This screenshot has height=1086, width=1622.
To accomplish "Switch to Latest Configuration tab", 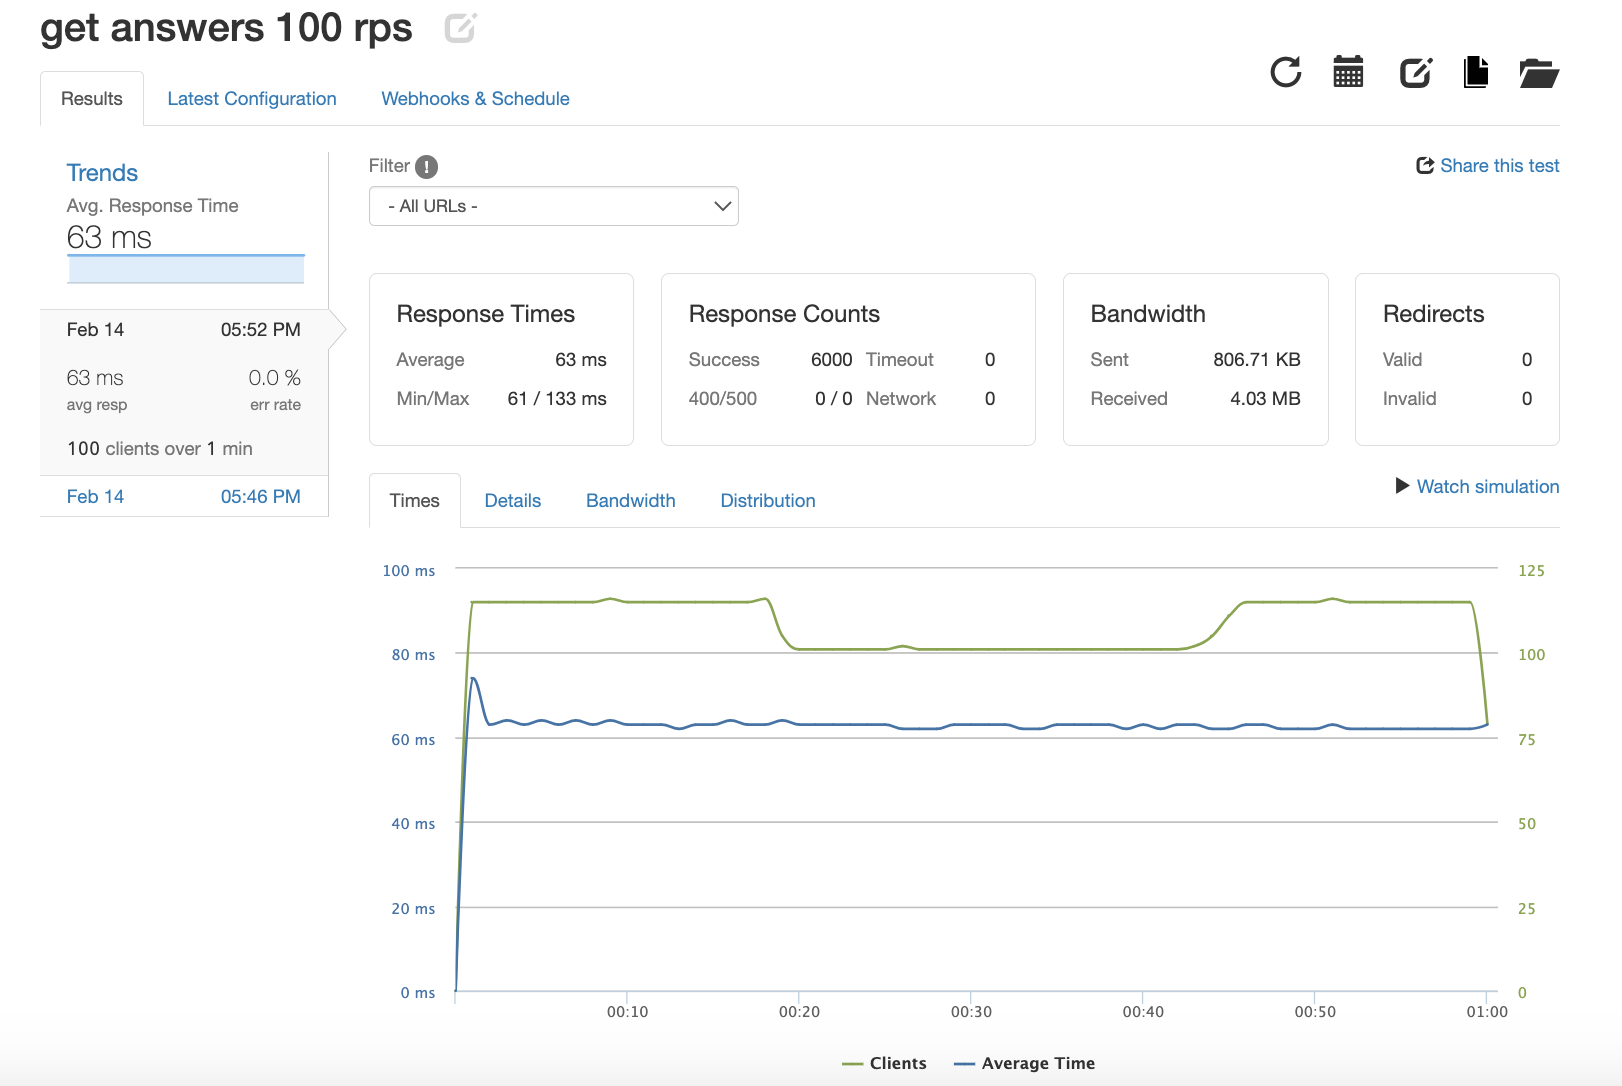I will [x=252, y=99].
